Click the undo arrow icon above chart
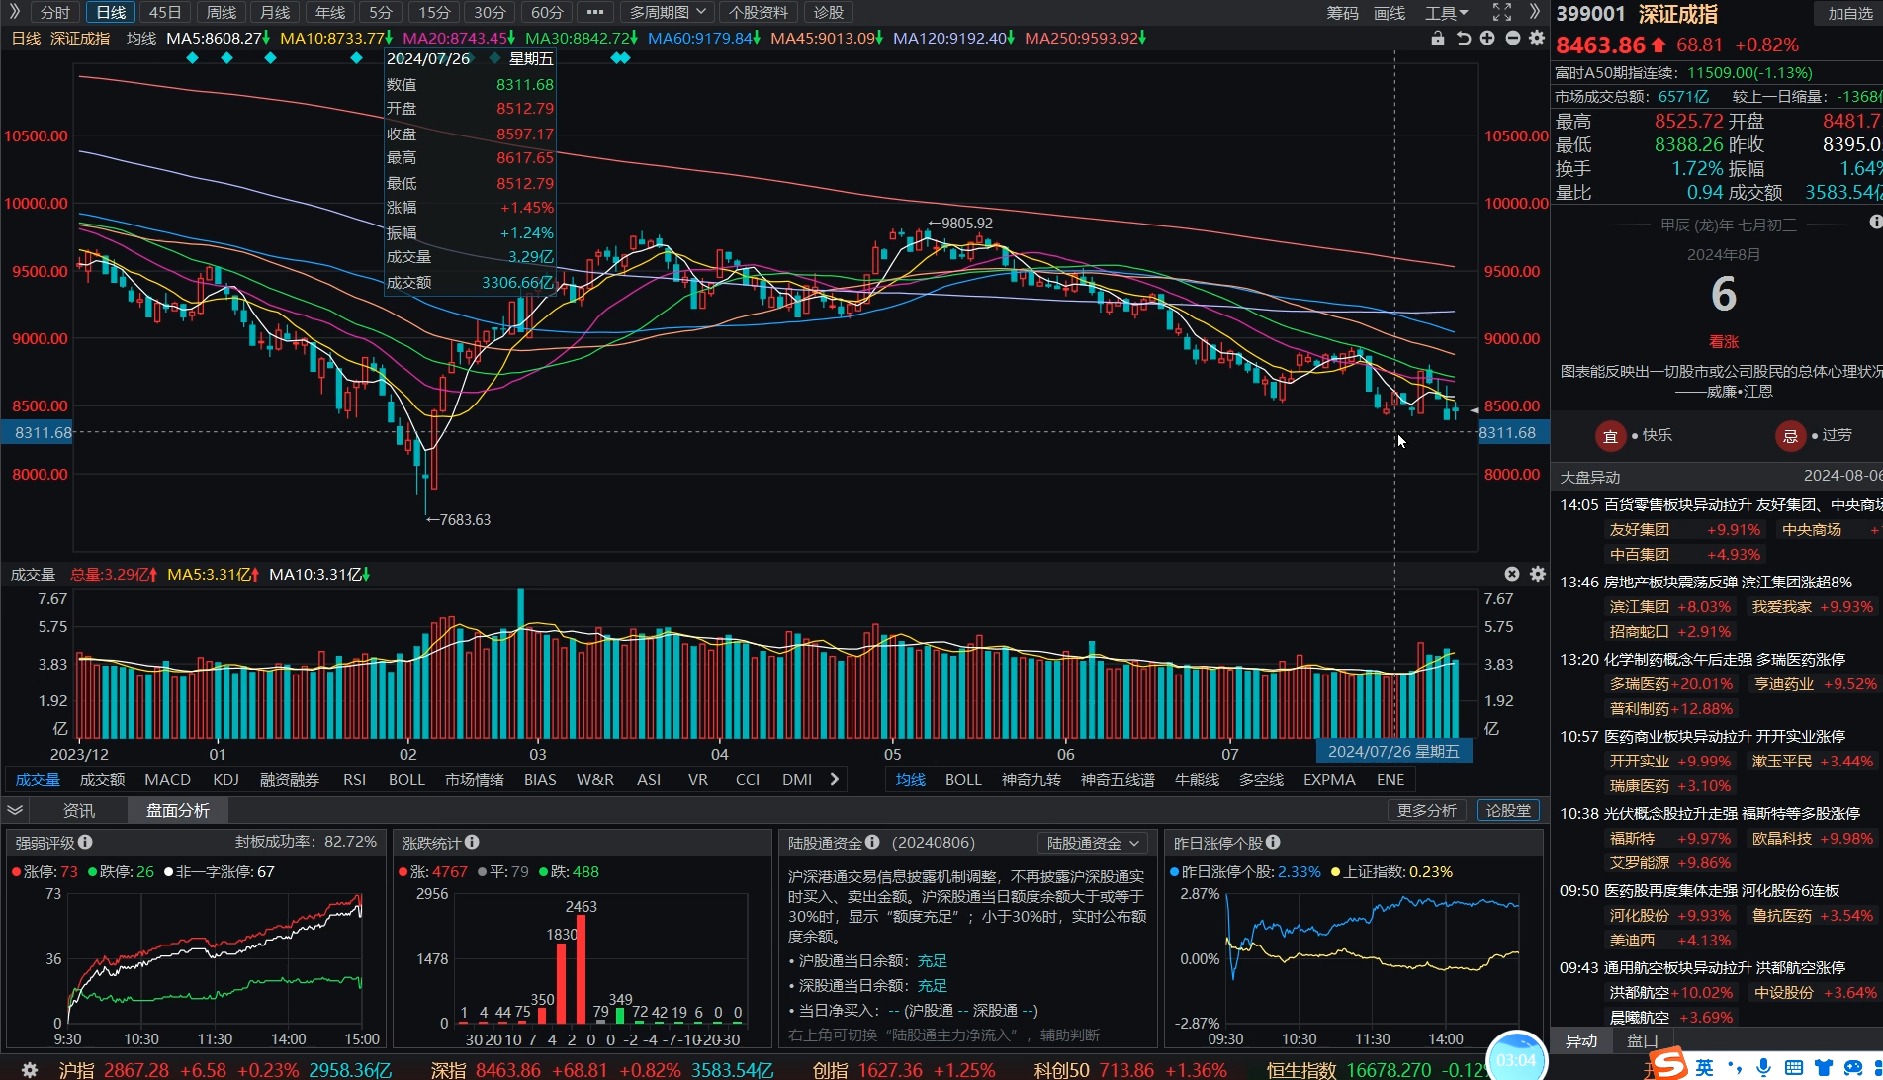1883x1080 pixels. pyautogui.click(x=1463, y=38)
